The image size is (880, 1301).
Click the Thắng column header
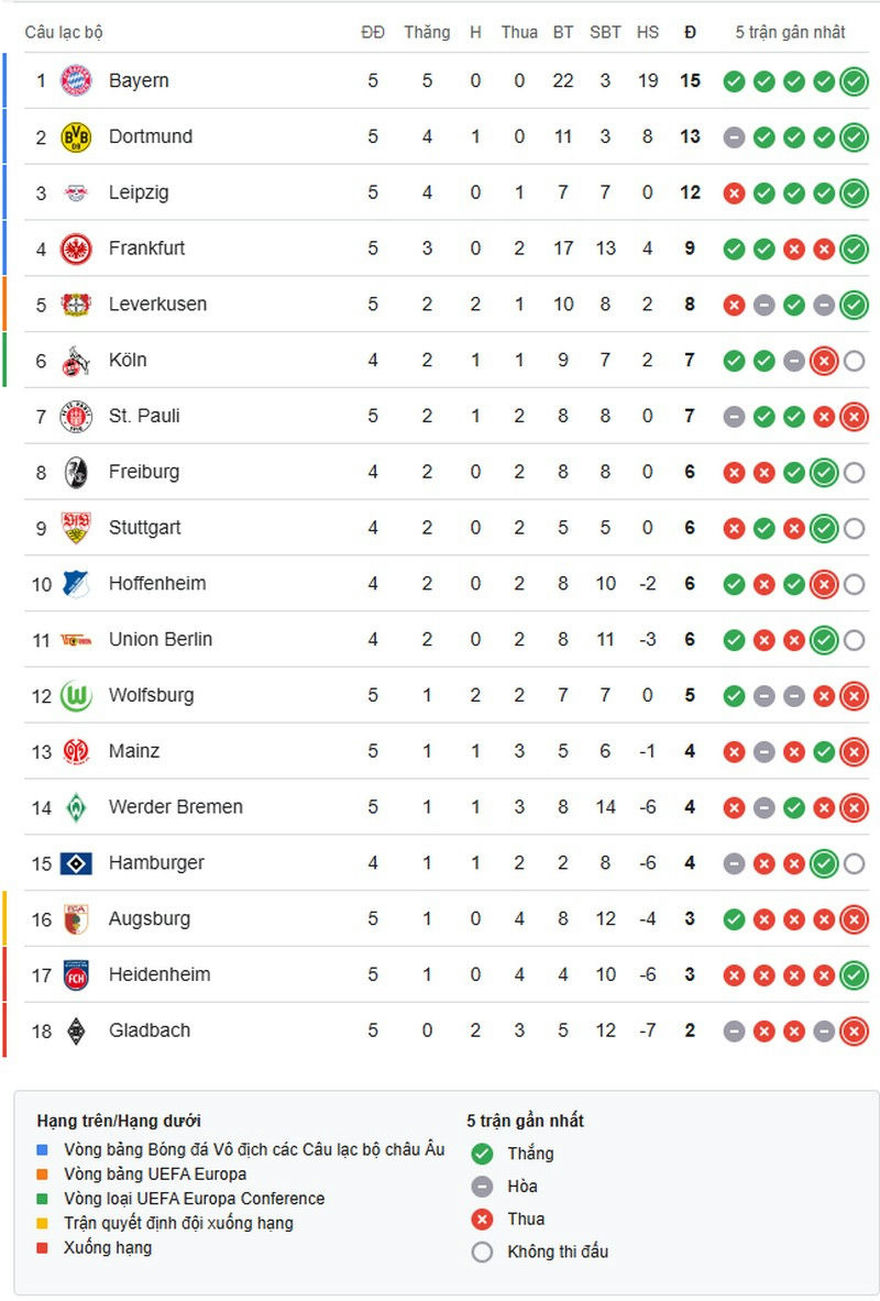click(x=427, y=32)
